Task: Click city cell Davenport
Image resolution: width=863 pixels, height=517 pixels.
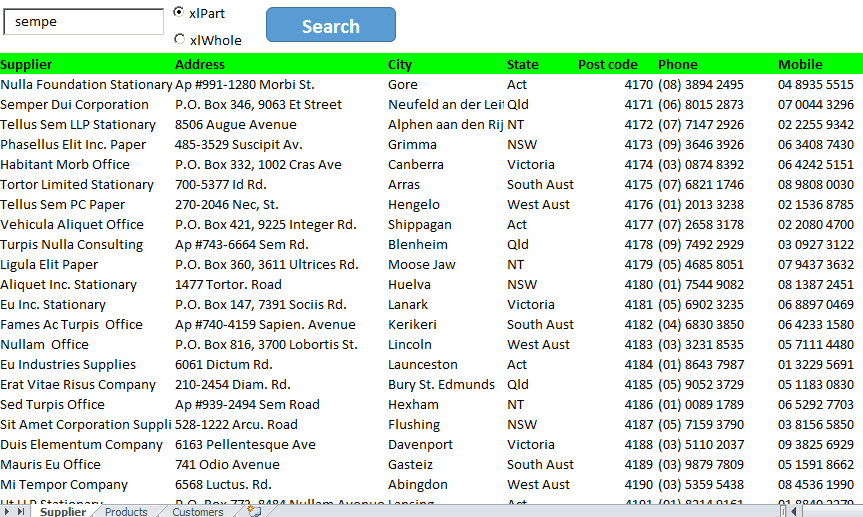Action: [x=420, y=444]
